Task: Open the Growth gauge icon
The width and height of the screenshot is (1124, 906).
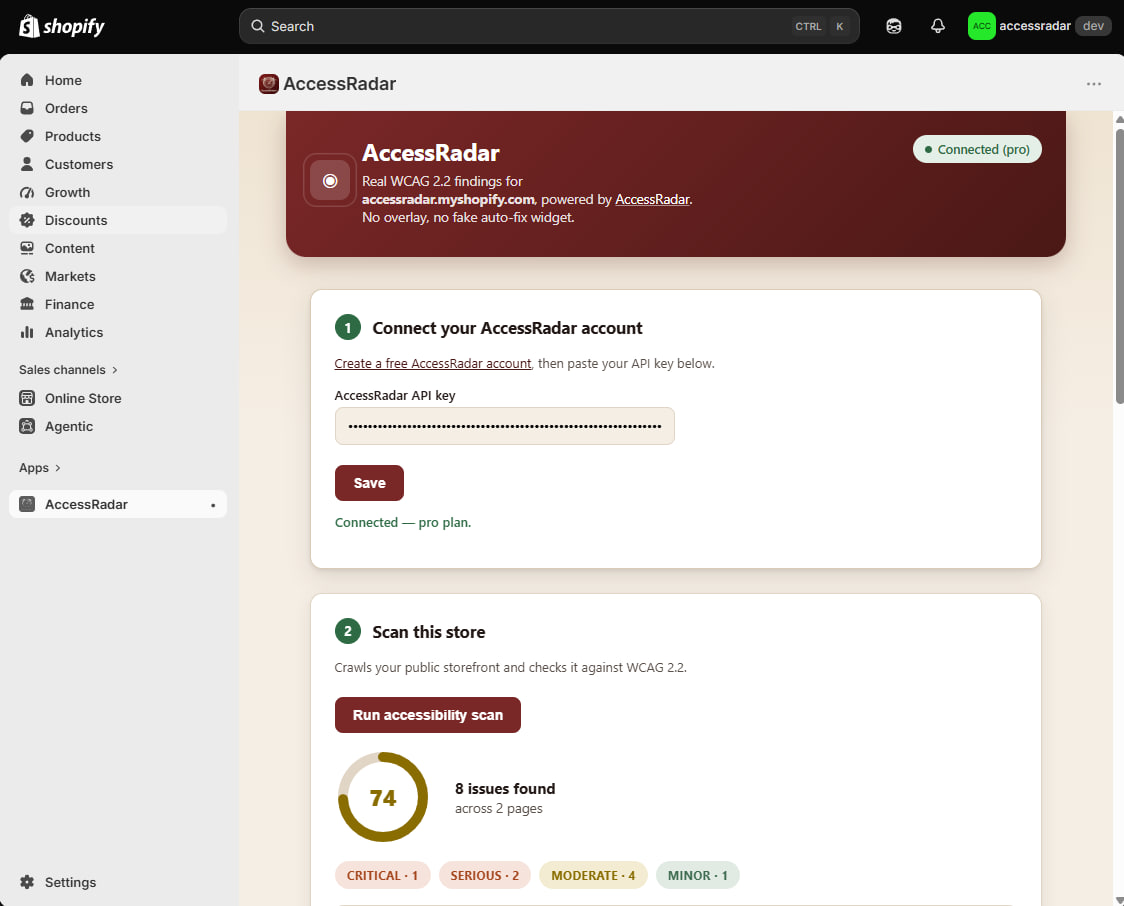Action: coord(27,192)
